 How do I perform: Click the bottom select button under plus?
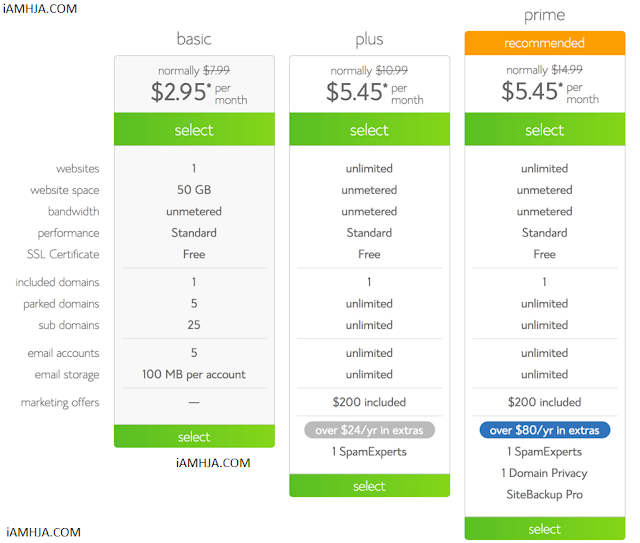pyautogui.click(x=369, y=485)
